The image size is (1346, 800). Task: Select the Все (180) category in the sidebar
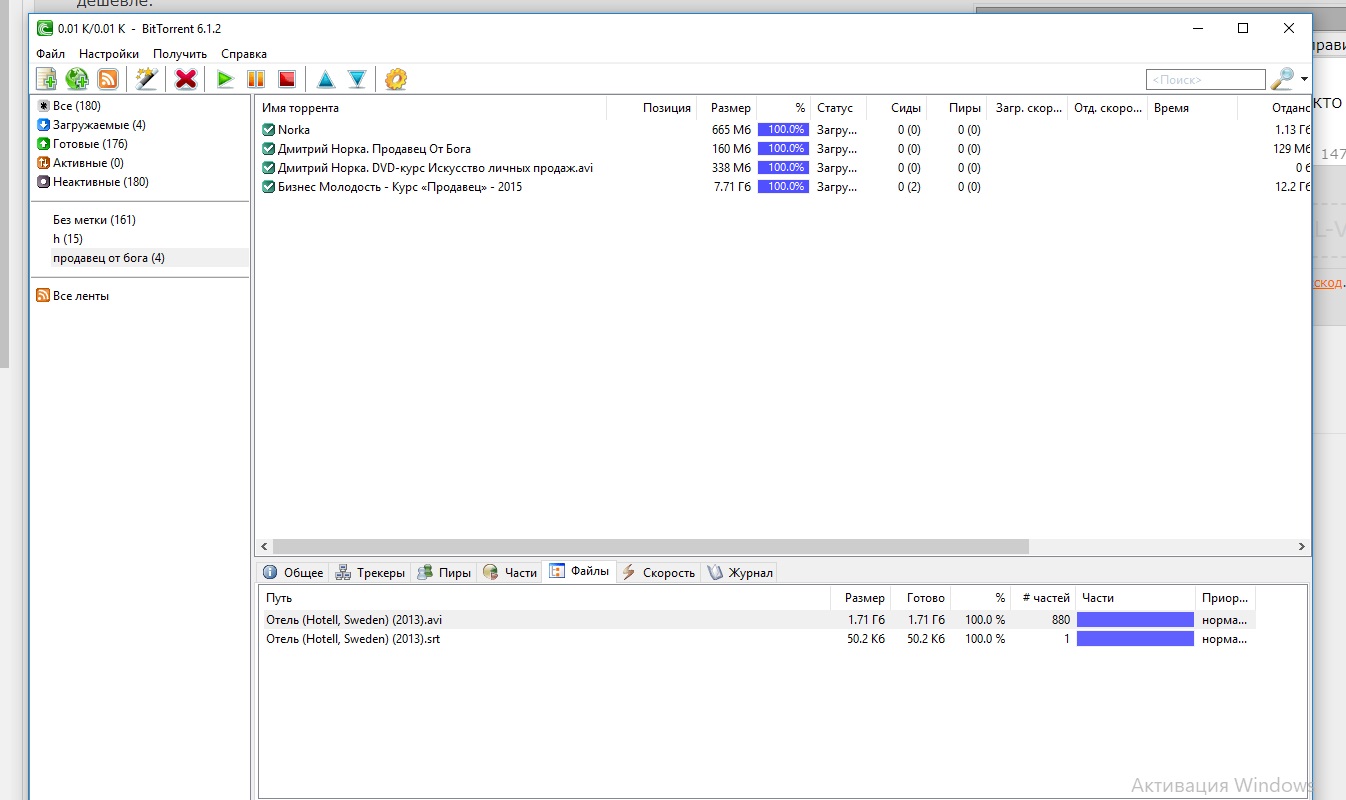(76, 106)
